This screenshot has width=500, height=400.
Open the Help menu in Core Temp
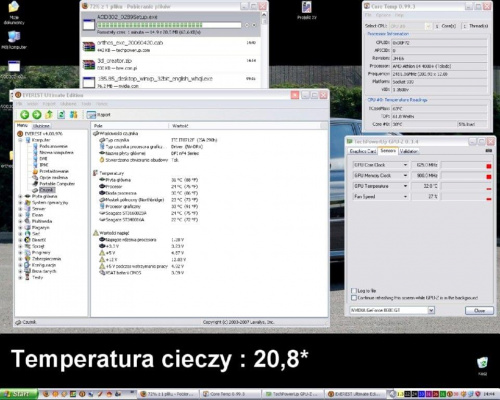(399, 15)
